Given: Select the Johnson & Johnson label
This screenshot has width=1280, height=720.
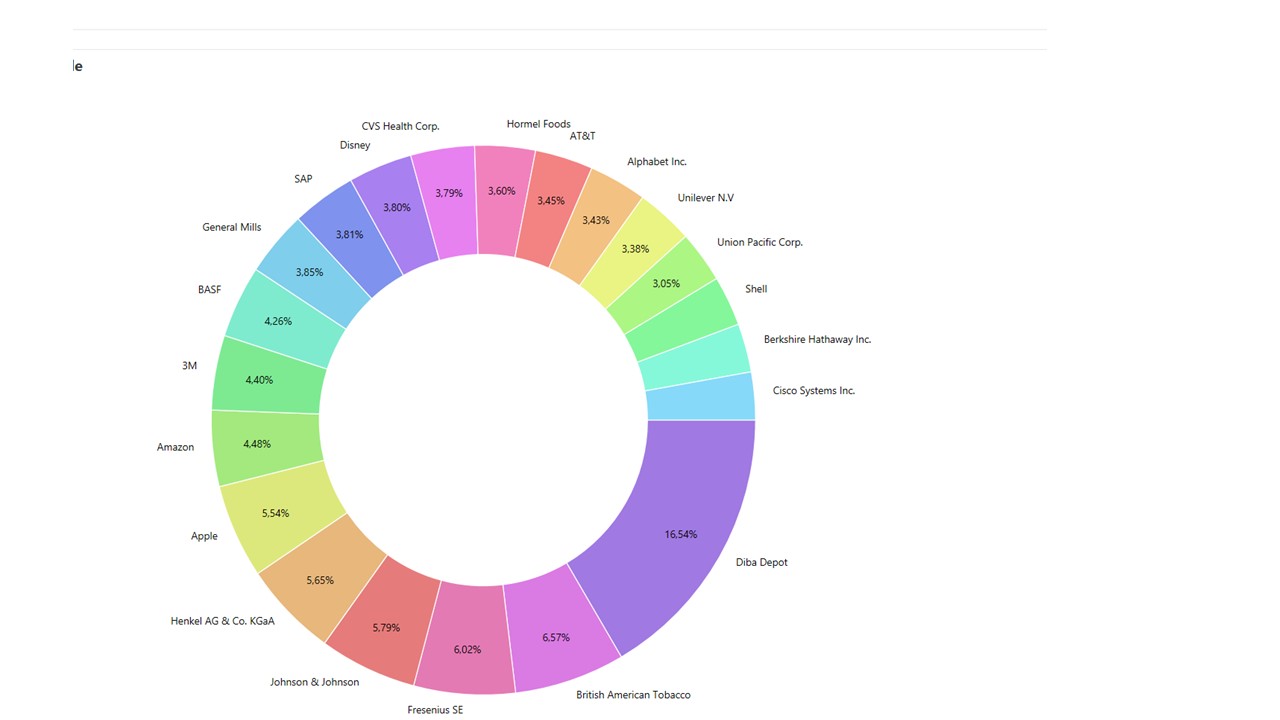Looking at the screenshot, I should 314,682.
